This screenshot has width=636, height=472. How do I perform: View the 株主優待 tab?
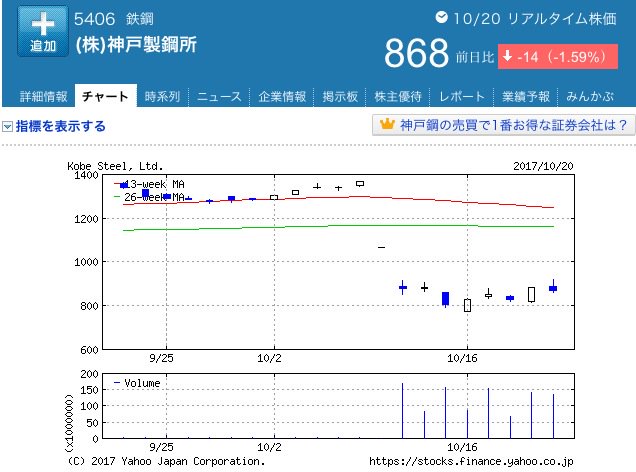(398, 97)
